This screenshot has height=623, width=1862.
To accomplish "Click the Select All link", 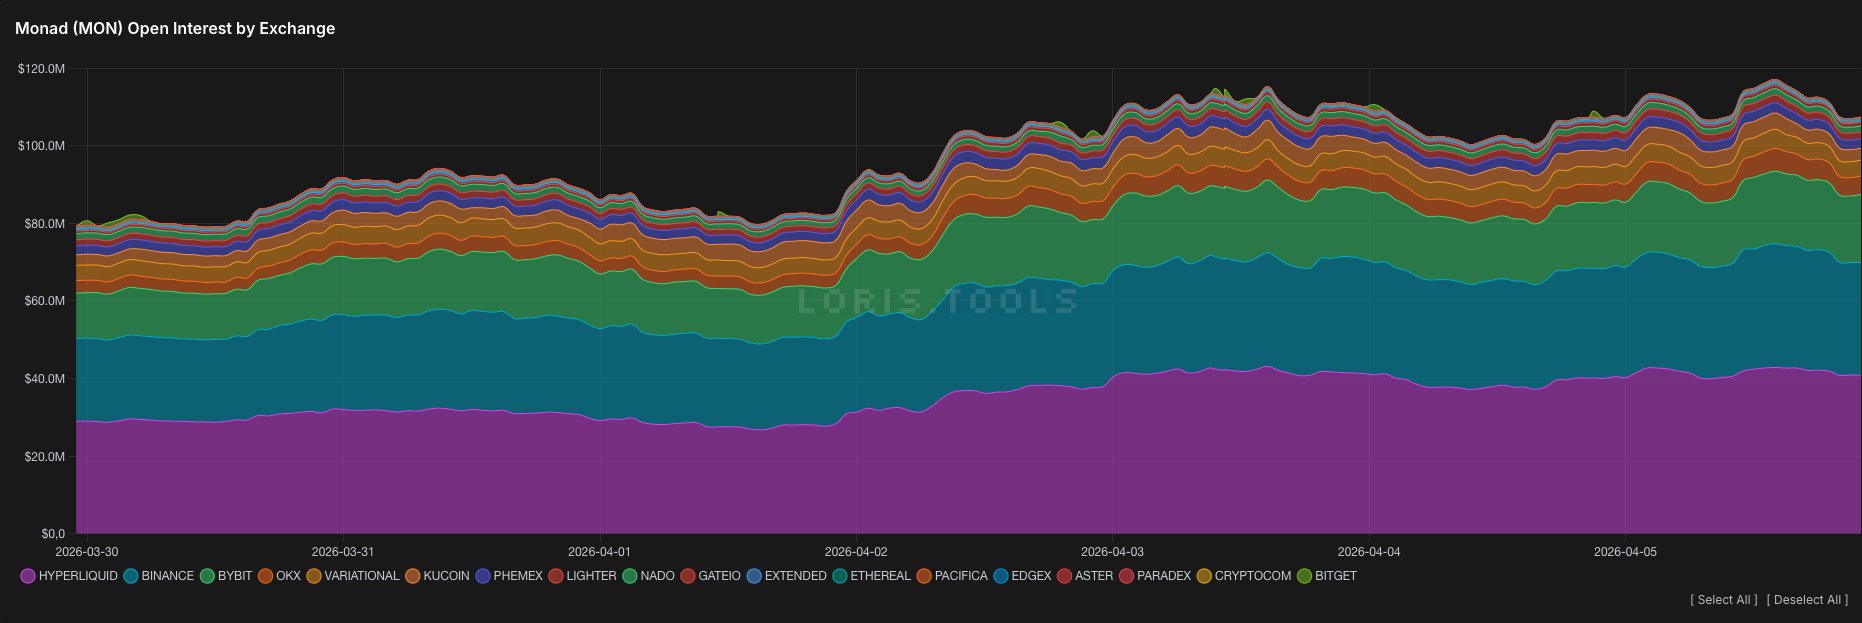I will pos(1723,600).
